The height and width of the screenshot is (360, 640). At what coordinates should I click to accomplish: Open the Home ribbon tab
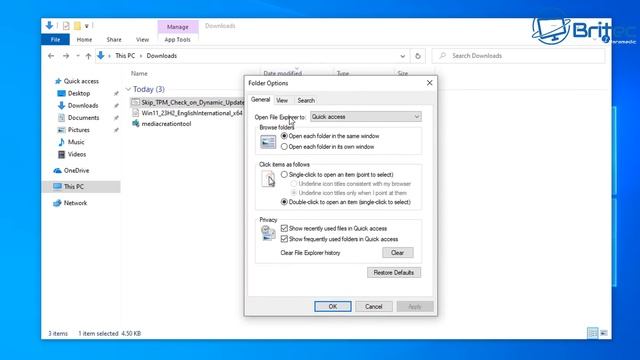[84, 40]
